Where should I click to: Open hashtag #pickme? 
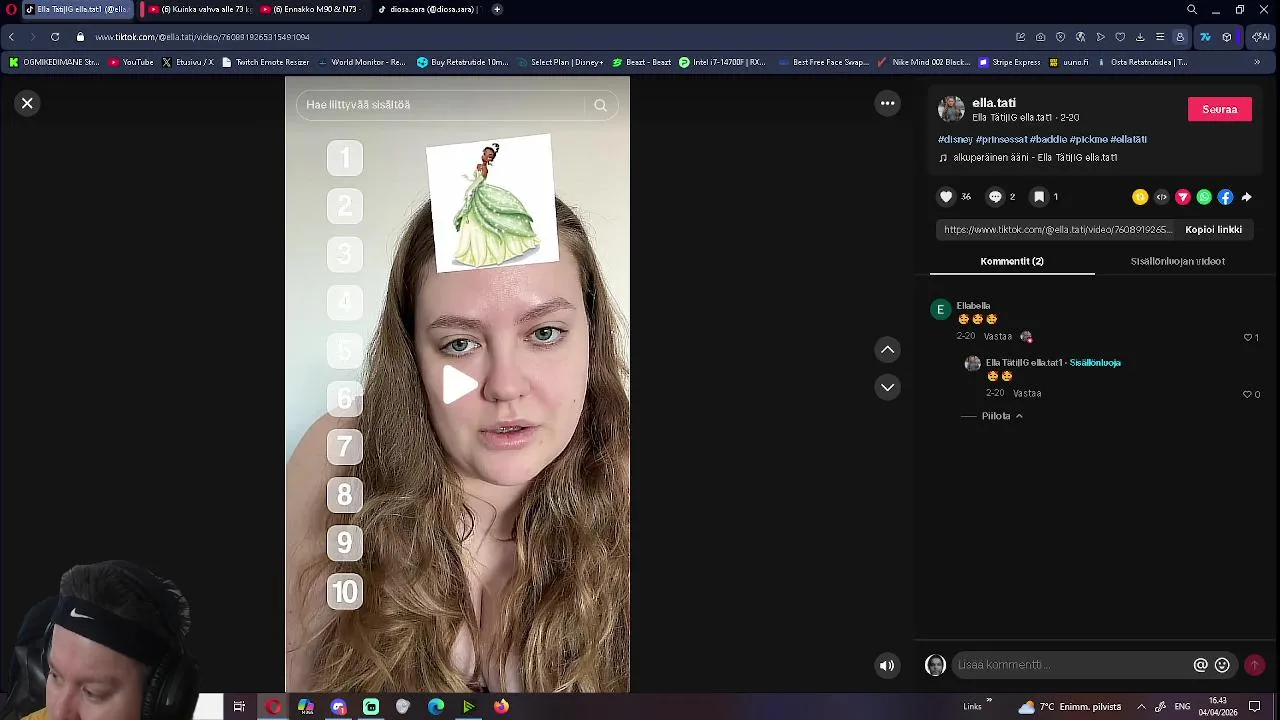pos(1087,139)
